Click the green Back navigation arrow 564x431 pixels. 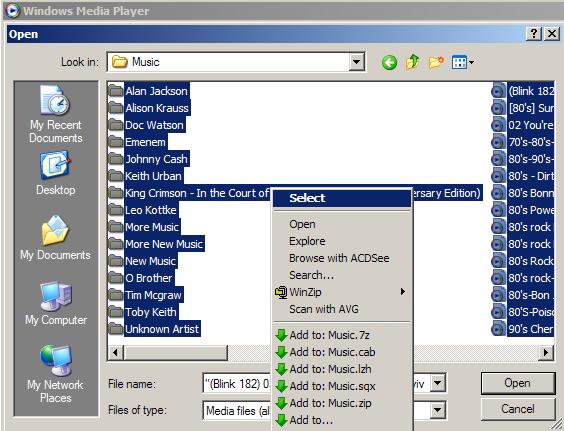[389, 63]
